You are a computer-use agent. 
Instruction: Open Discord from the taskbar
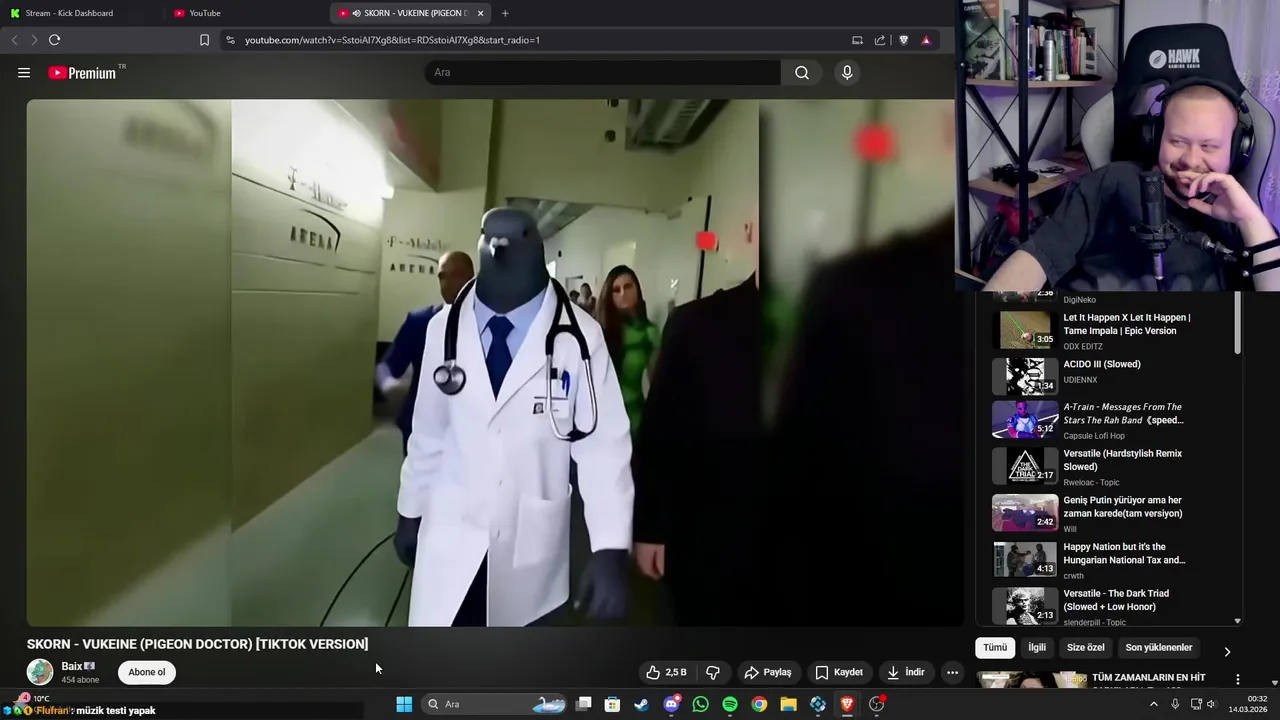[x=671, y=704]
